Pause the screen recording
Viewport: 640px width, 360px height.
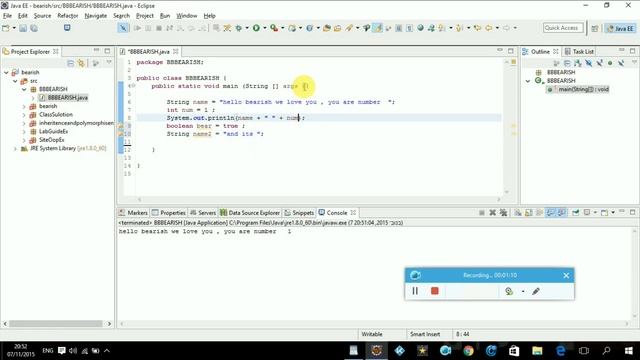click(x=415, y=291)
